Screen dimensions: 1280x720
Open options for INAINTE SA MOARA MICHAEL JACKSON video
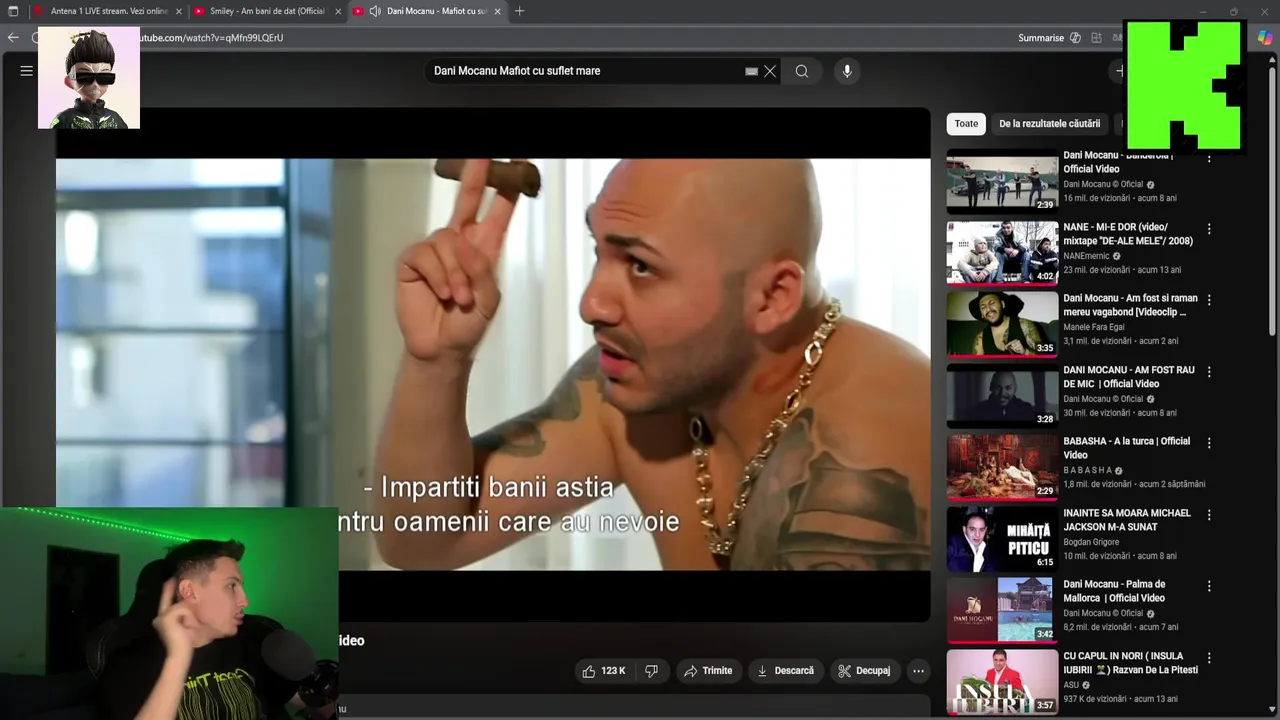(x=1209, y=515)
